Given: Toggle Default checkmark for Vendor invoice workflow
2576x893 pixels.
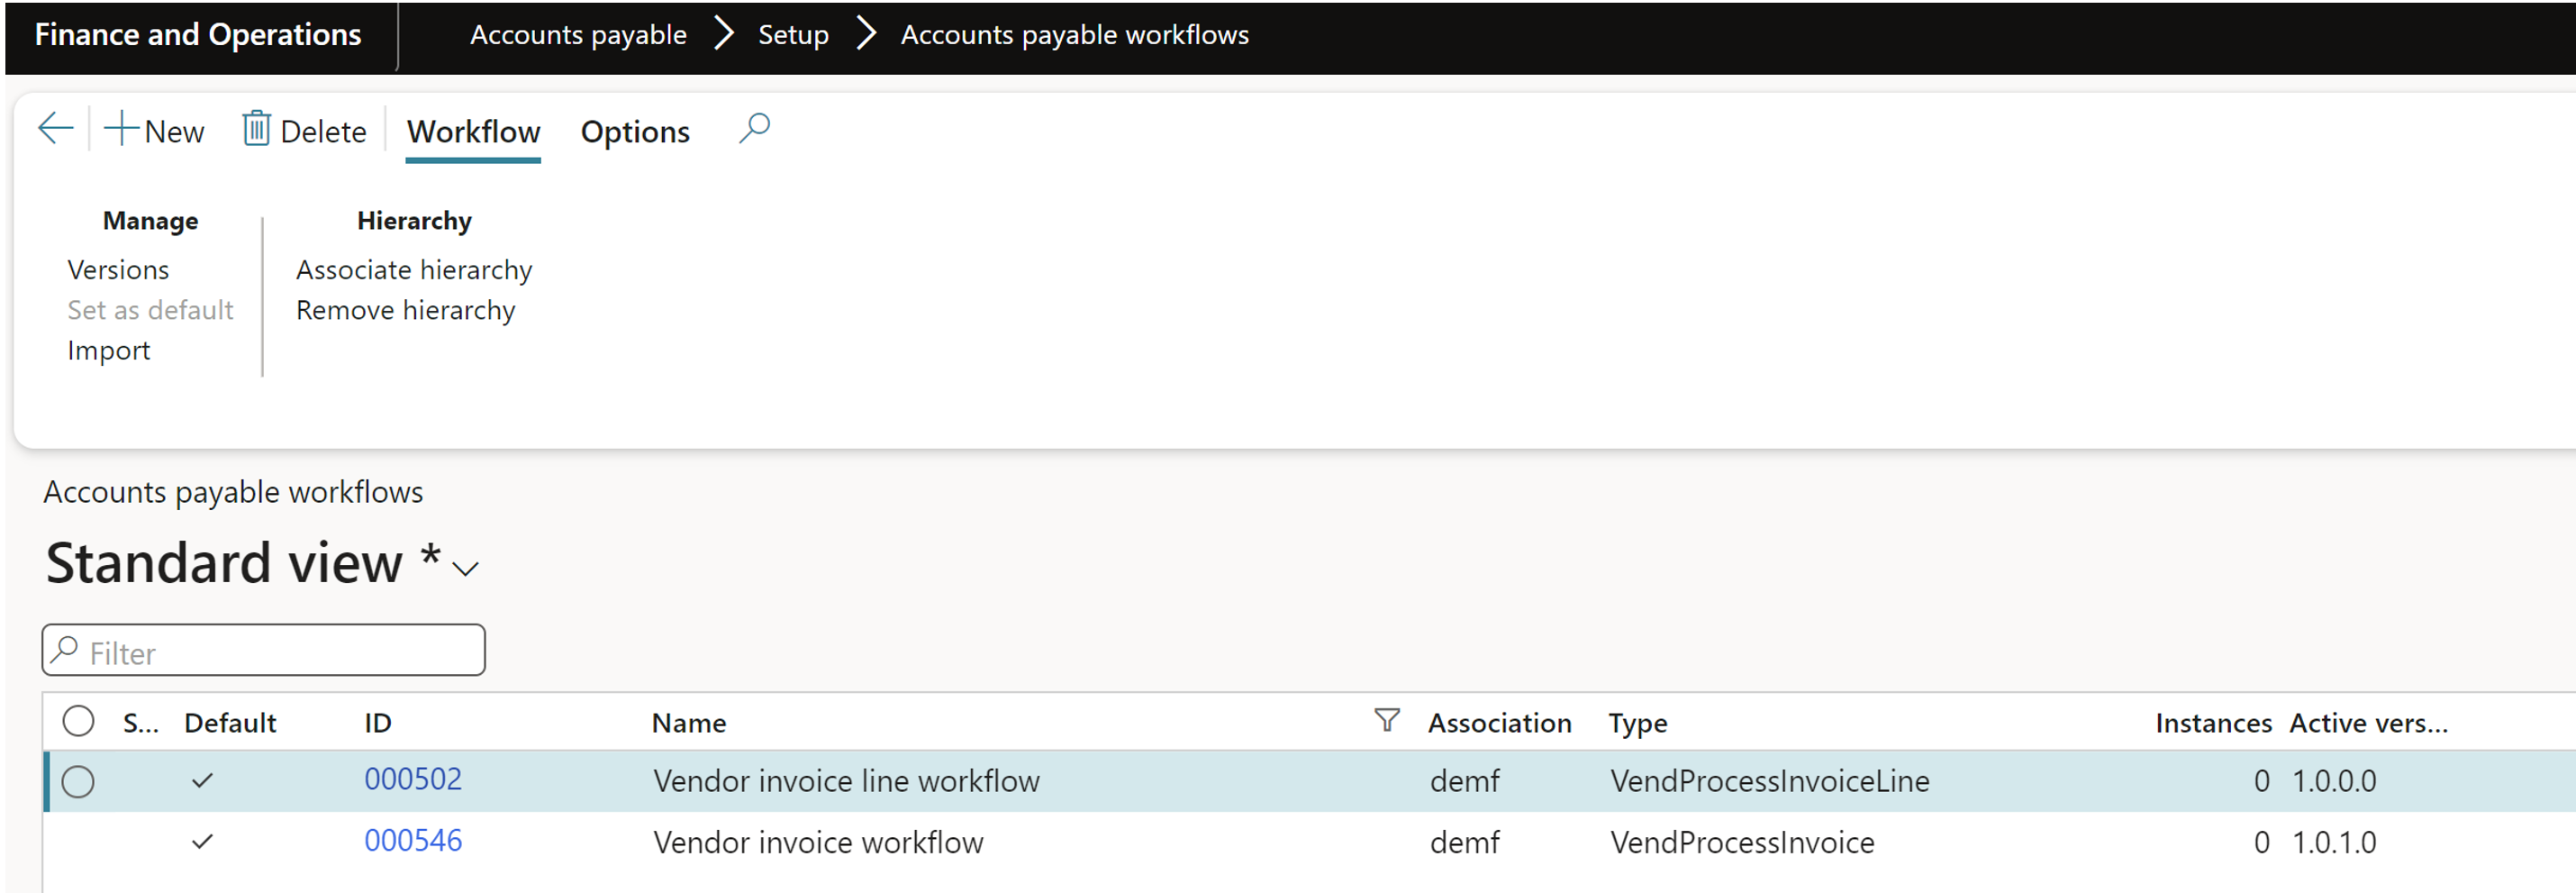Looking at the screenshot, I should coord(202,841).
